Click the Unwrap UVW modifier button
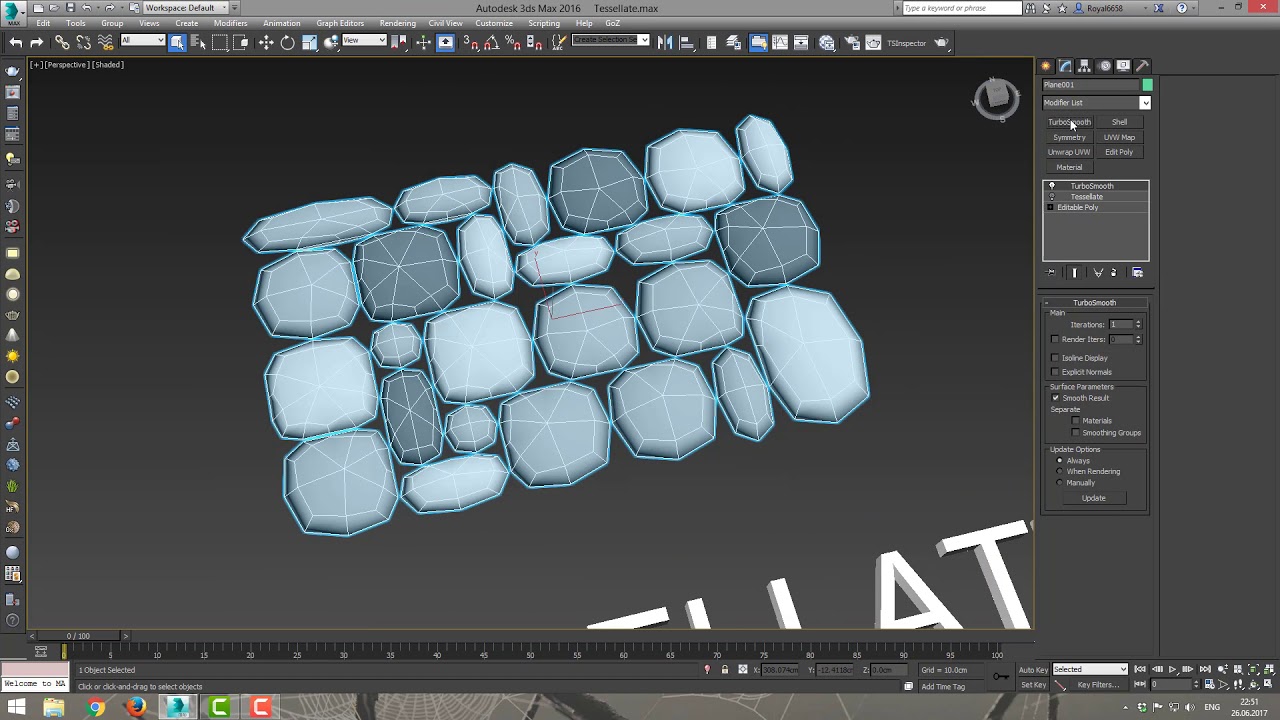Viewport: 1280px width, 720px height. coord(1069,152)
